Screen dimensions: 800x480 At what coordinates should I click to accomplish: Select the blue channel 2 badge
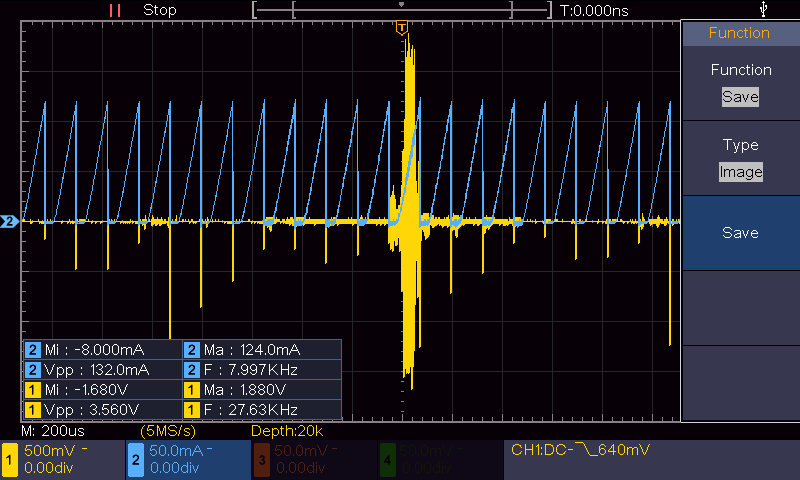[x=135, y=460]
